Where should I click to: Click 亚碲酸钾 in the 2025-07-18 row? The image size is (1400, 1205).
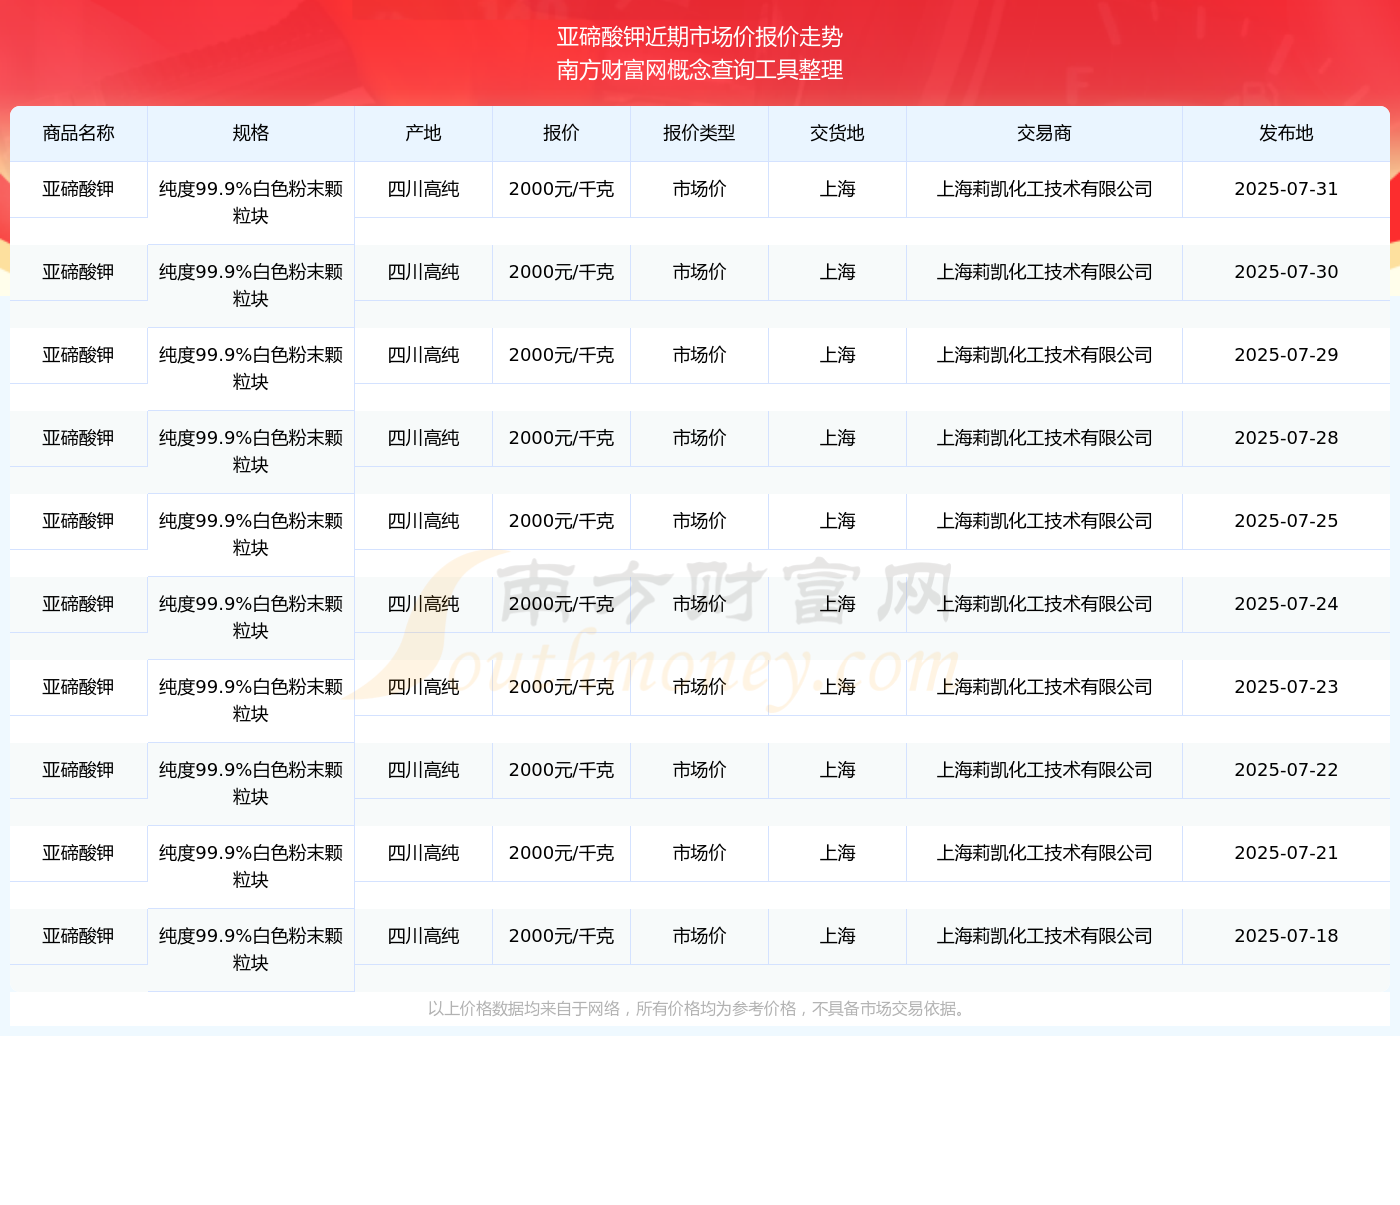point(79,936)
